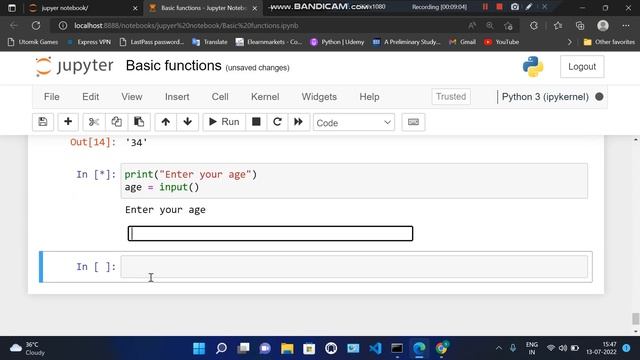The image size is (640, 360).
Task: Open browser collections icon
Action: point(580,26)
